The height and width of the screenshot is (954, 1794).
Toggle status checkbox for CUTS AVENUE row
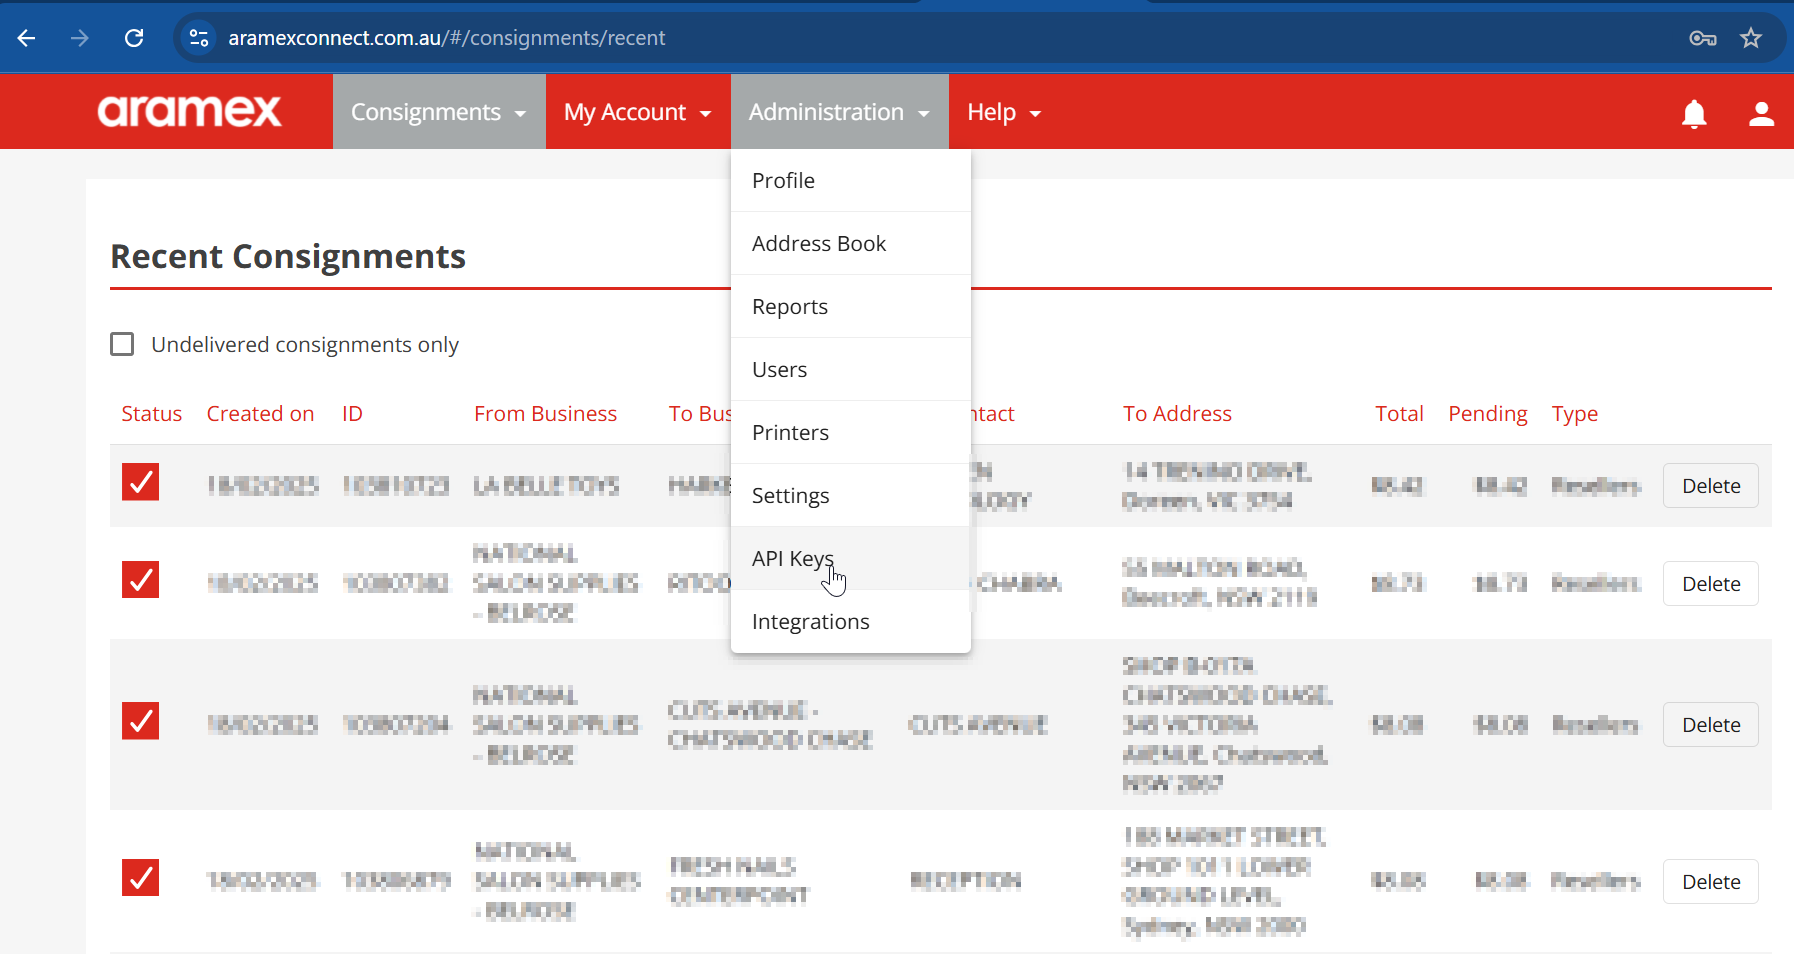[x=141, y=721]
